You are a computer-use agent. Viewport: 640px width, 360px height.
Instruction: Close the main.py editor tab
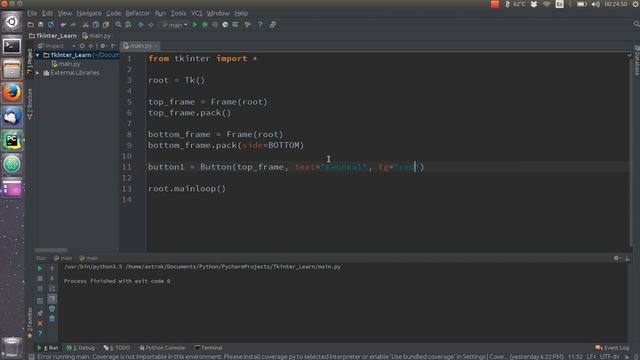[156, 46]
